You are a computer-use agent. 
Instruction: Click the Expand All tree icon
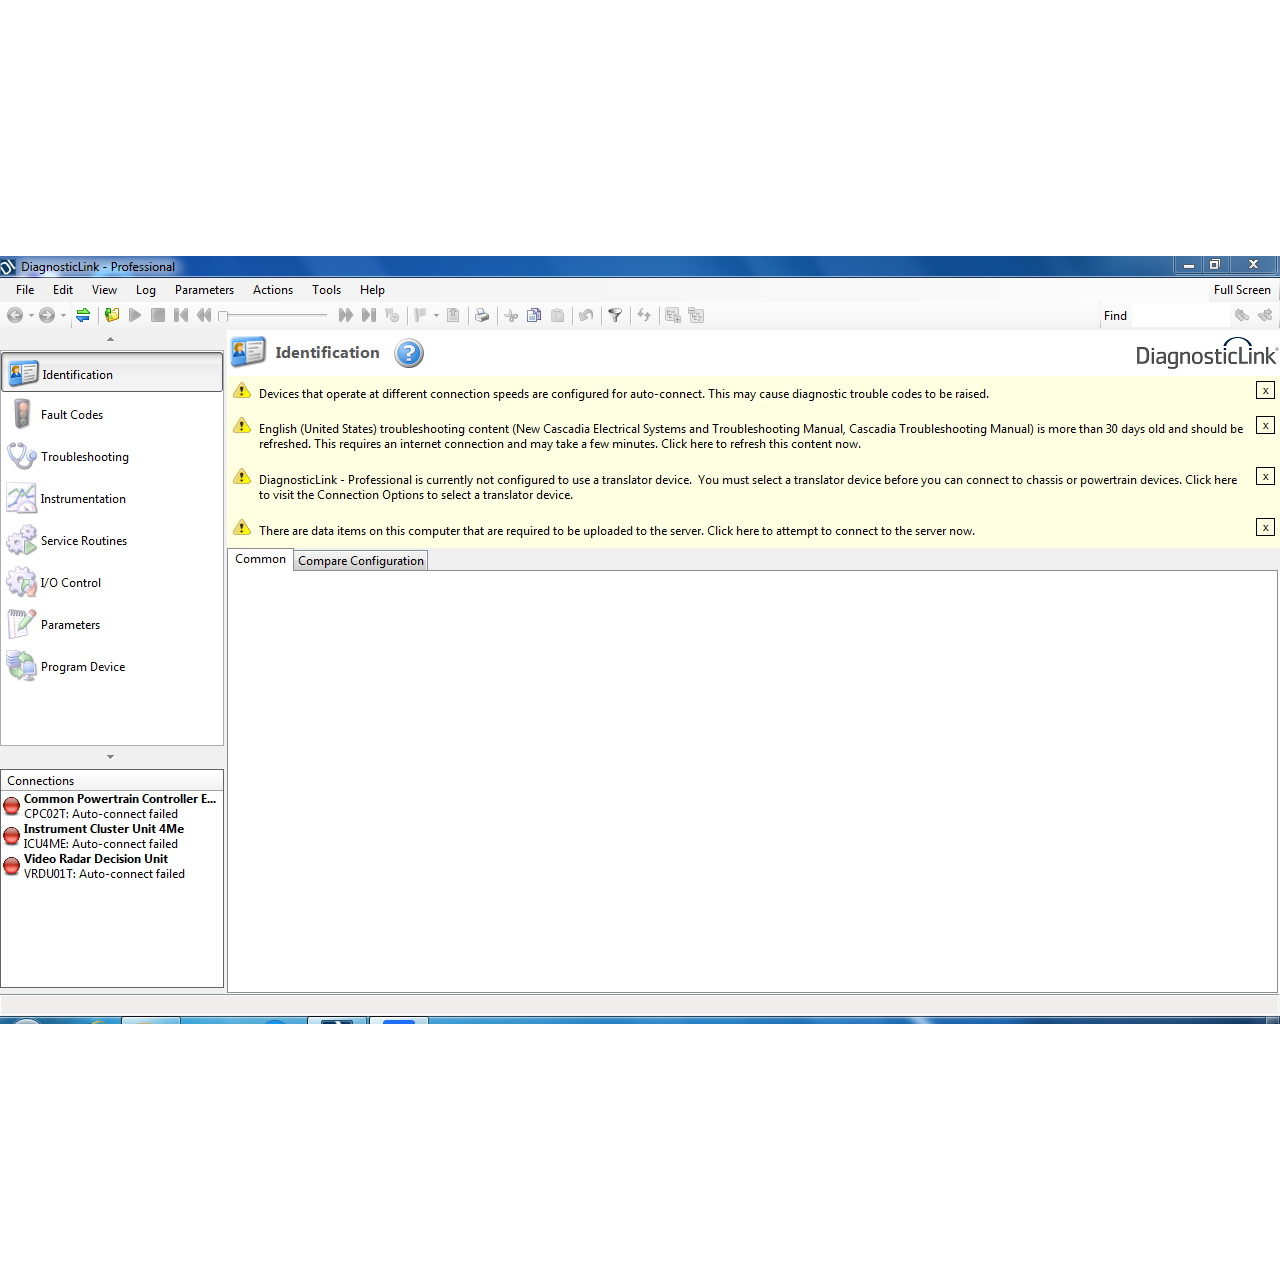[x=673, y=315]
